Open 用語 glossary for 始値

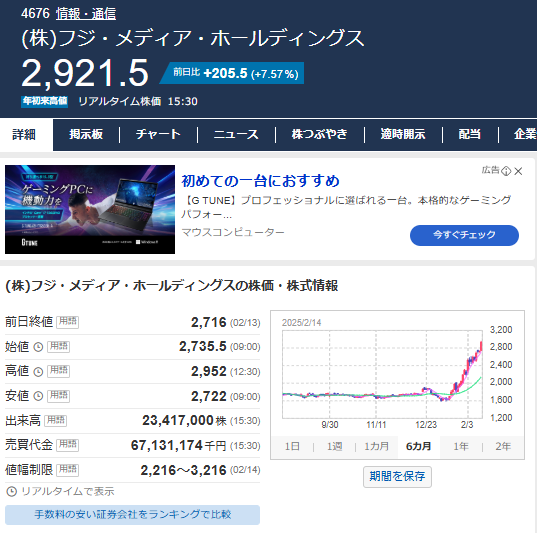(x=58, y=346)
